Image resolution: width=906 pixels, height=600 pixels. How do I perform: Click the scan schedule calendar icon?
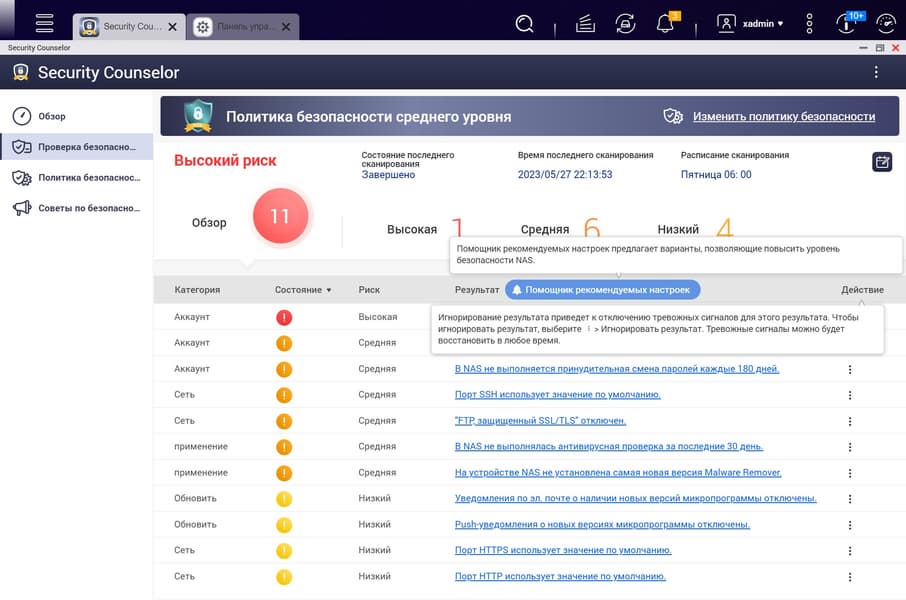[x=881, y=162]
